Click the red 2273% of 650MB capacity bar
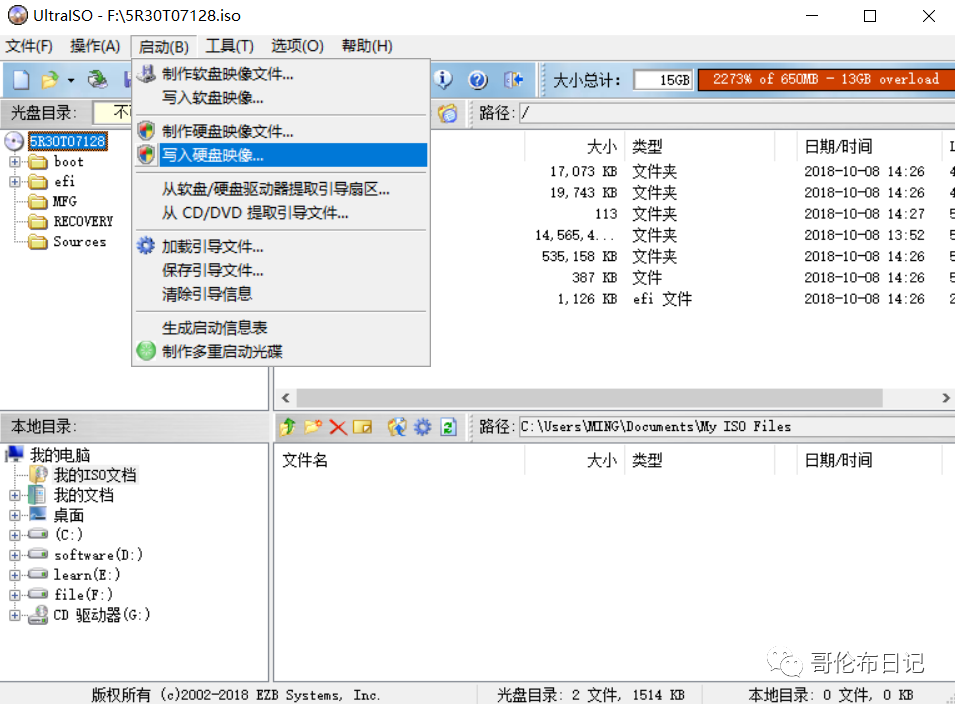This screenshot has width=955, height=704. tap(826, 80)
